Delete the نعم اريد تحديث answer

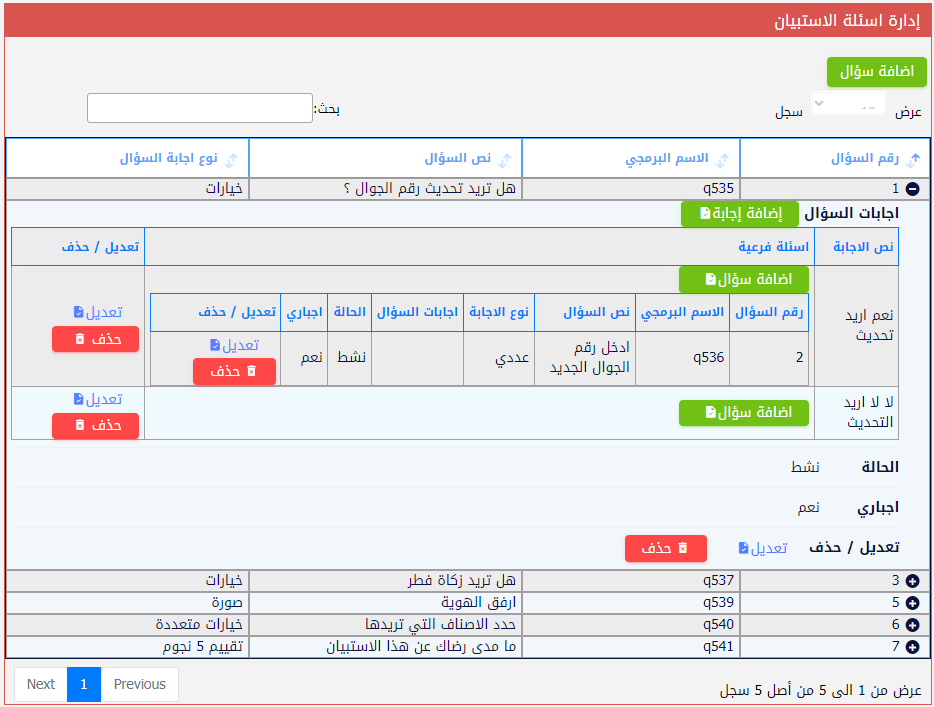tap(95, 339)
